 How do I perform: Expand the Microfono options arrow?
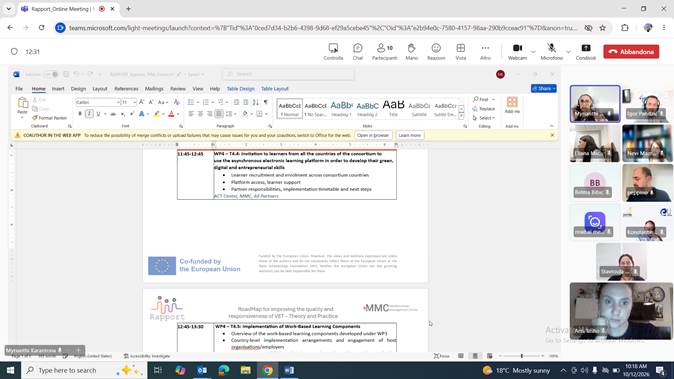tap(568, 52)
